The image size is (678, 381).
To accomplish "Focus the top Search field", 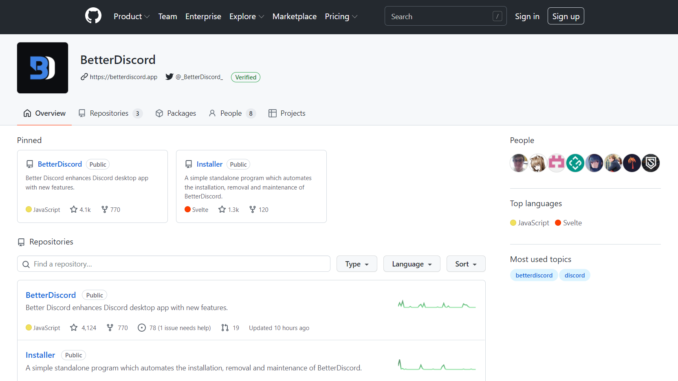I will click(x=445, y=16).
